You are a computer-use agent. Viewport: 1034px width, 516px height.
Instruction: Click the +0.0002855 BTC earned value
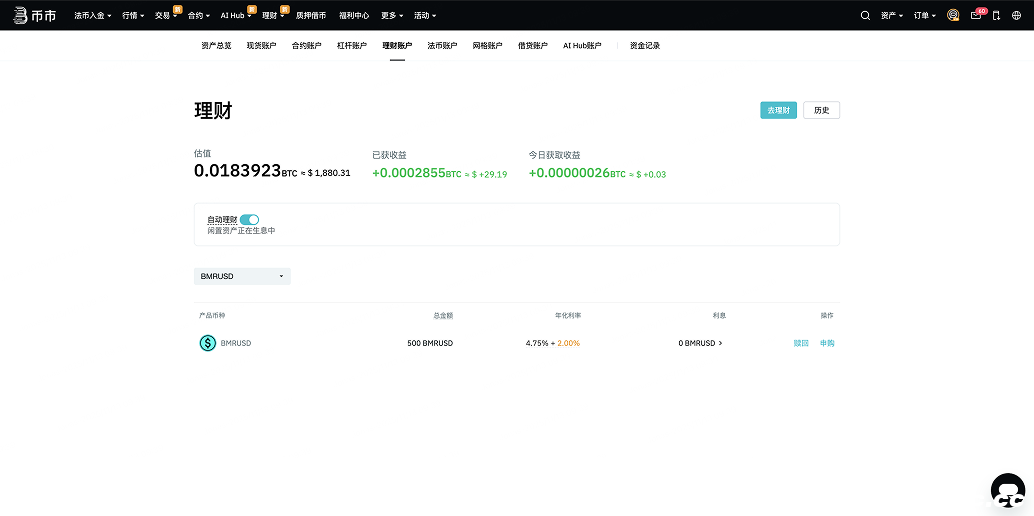click(x=417, y=173)
